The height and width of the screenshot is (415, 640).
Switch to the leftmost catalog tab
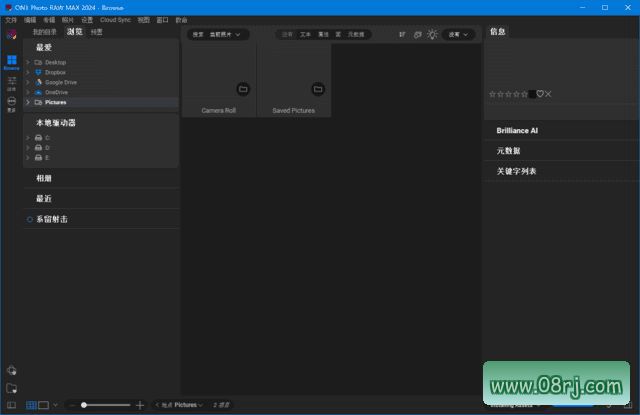point(44,32)
